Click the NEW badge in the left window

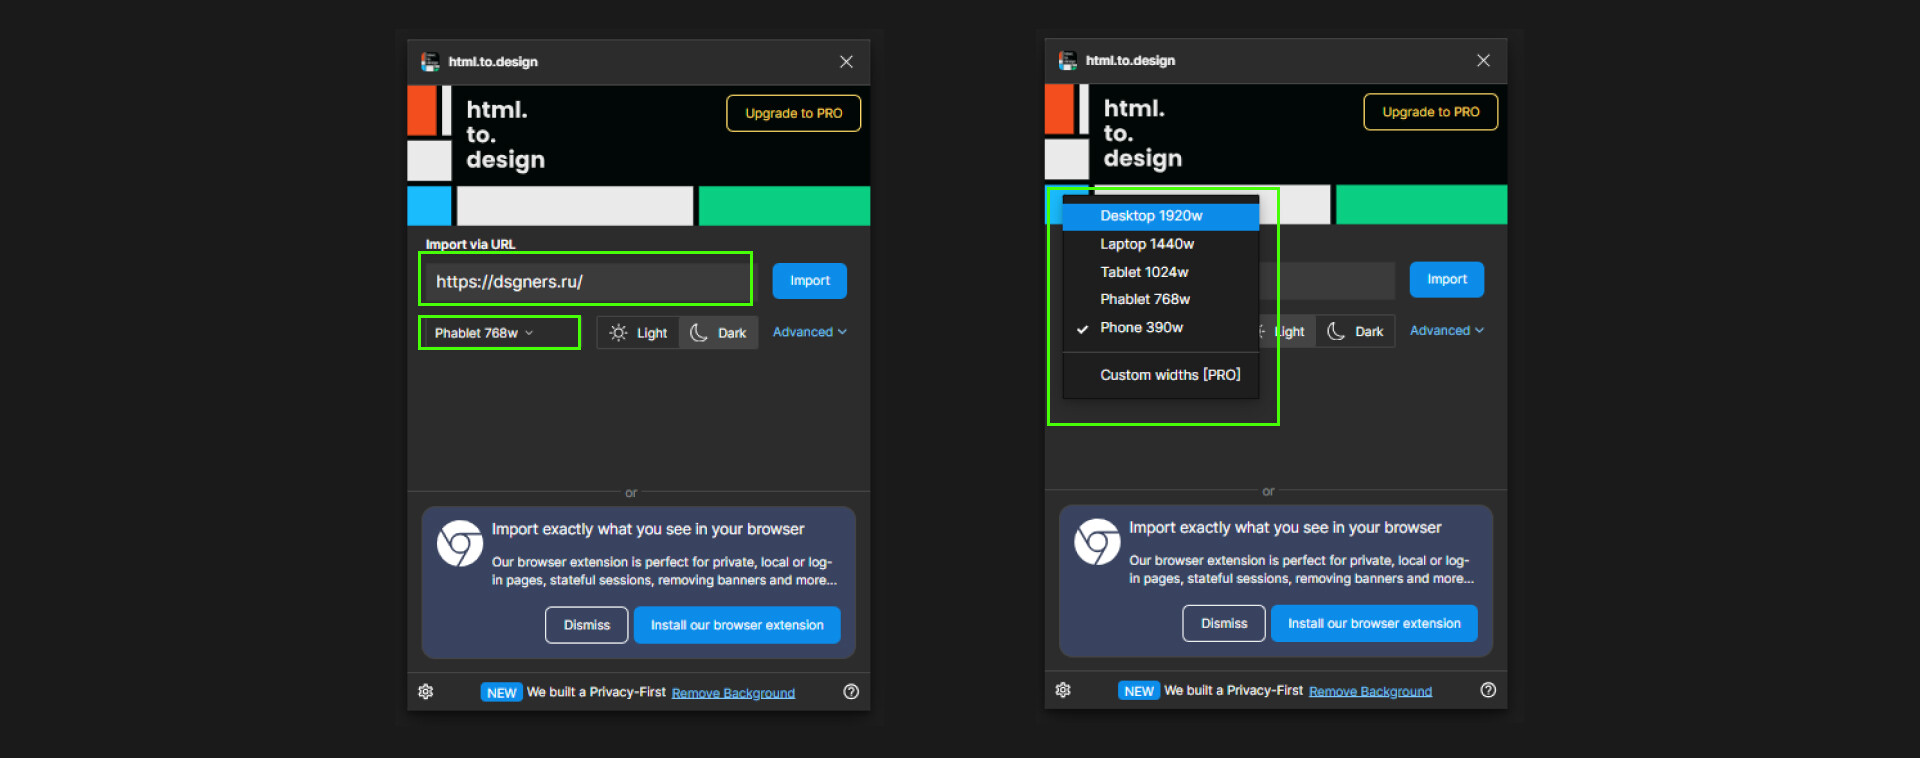[x=502, y=693]
